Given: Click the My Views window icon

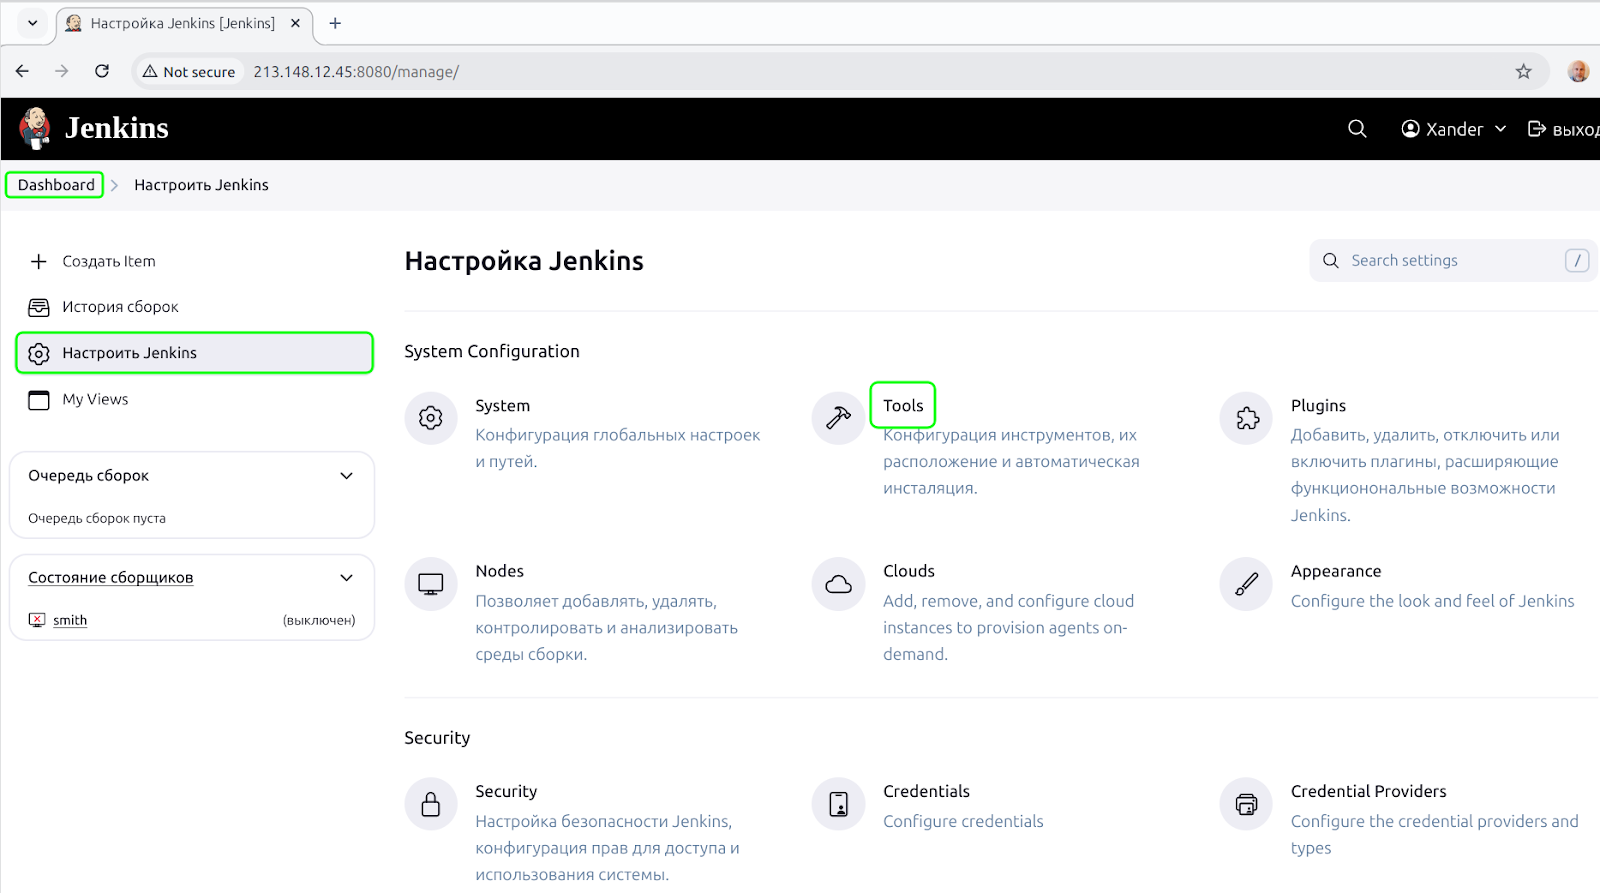Looking at the screenshot, I should 39,400.
